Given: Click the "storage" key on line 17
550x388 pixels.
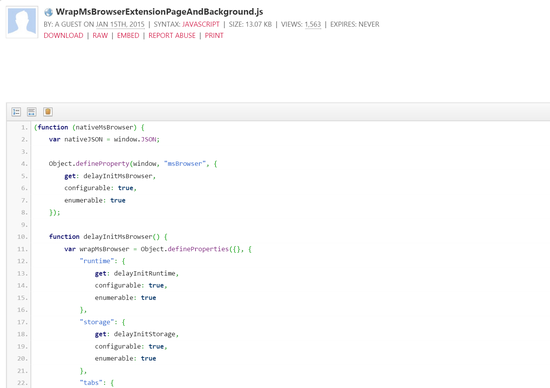Looking at the screenshot, I should [97, 322].
